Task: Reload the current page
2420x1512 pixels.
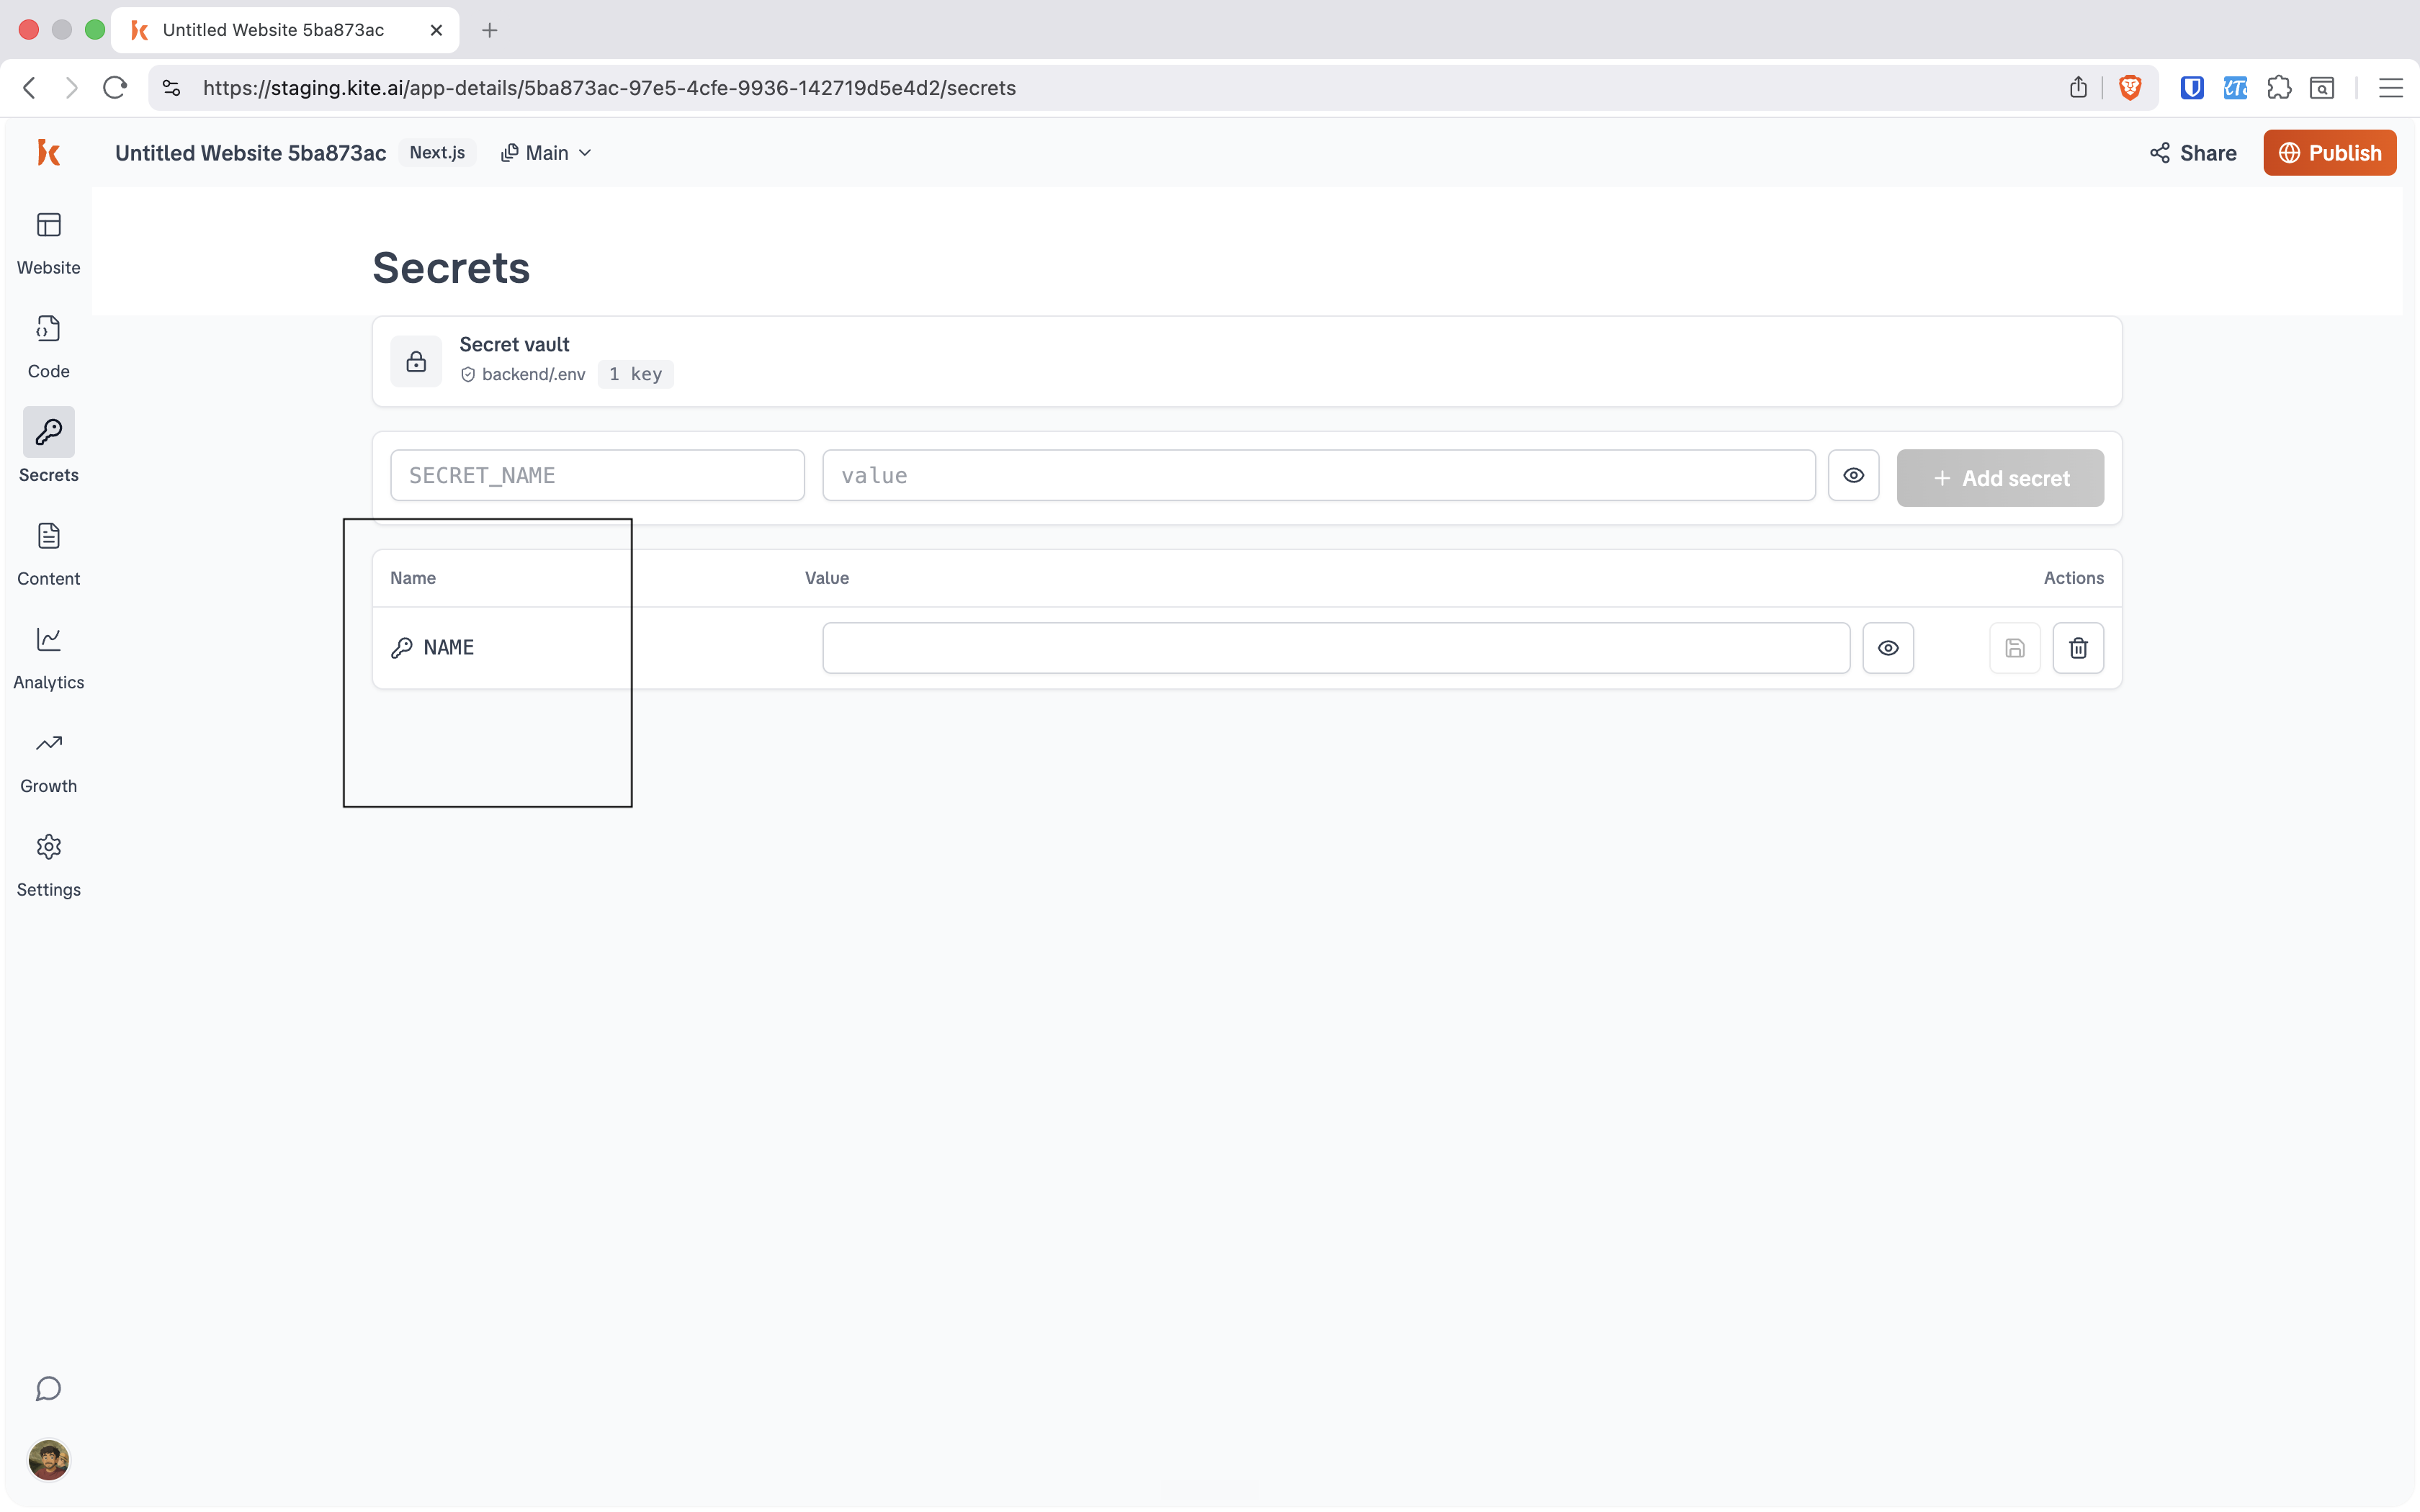Action: [115, 88]
